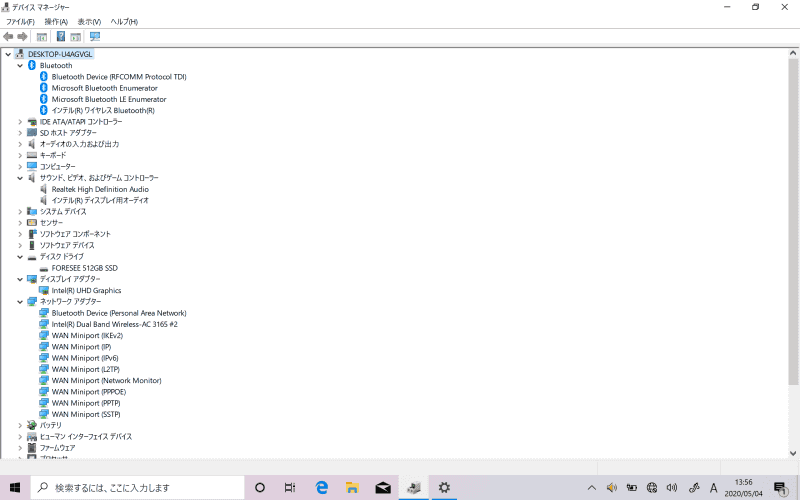
Task: Select WAN Miniport (PPPOE)
Action: coord(89,391)
